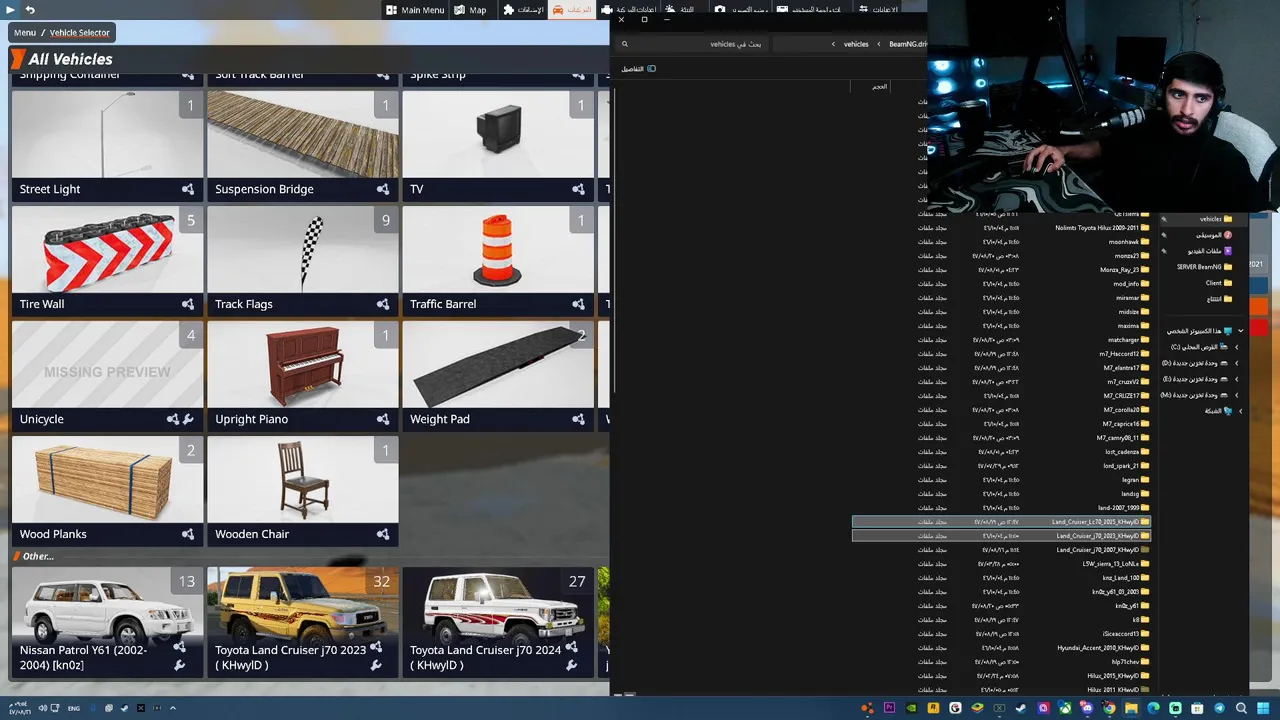Open Street Light configurations icon
The image size is (1280, 720).
point(187,189)
